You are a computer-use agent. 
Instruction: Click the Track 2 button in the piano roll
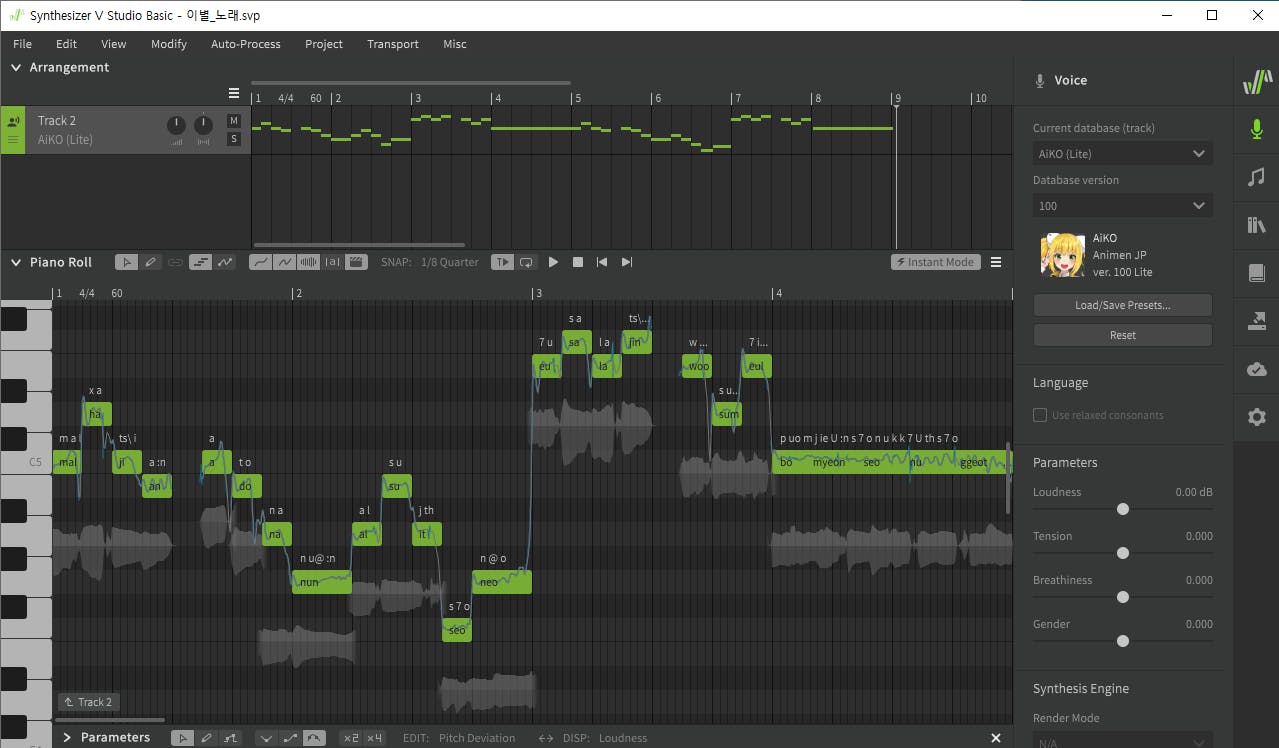click(88, 702)
